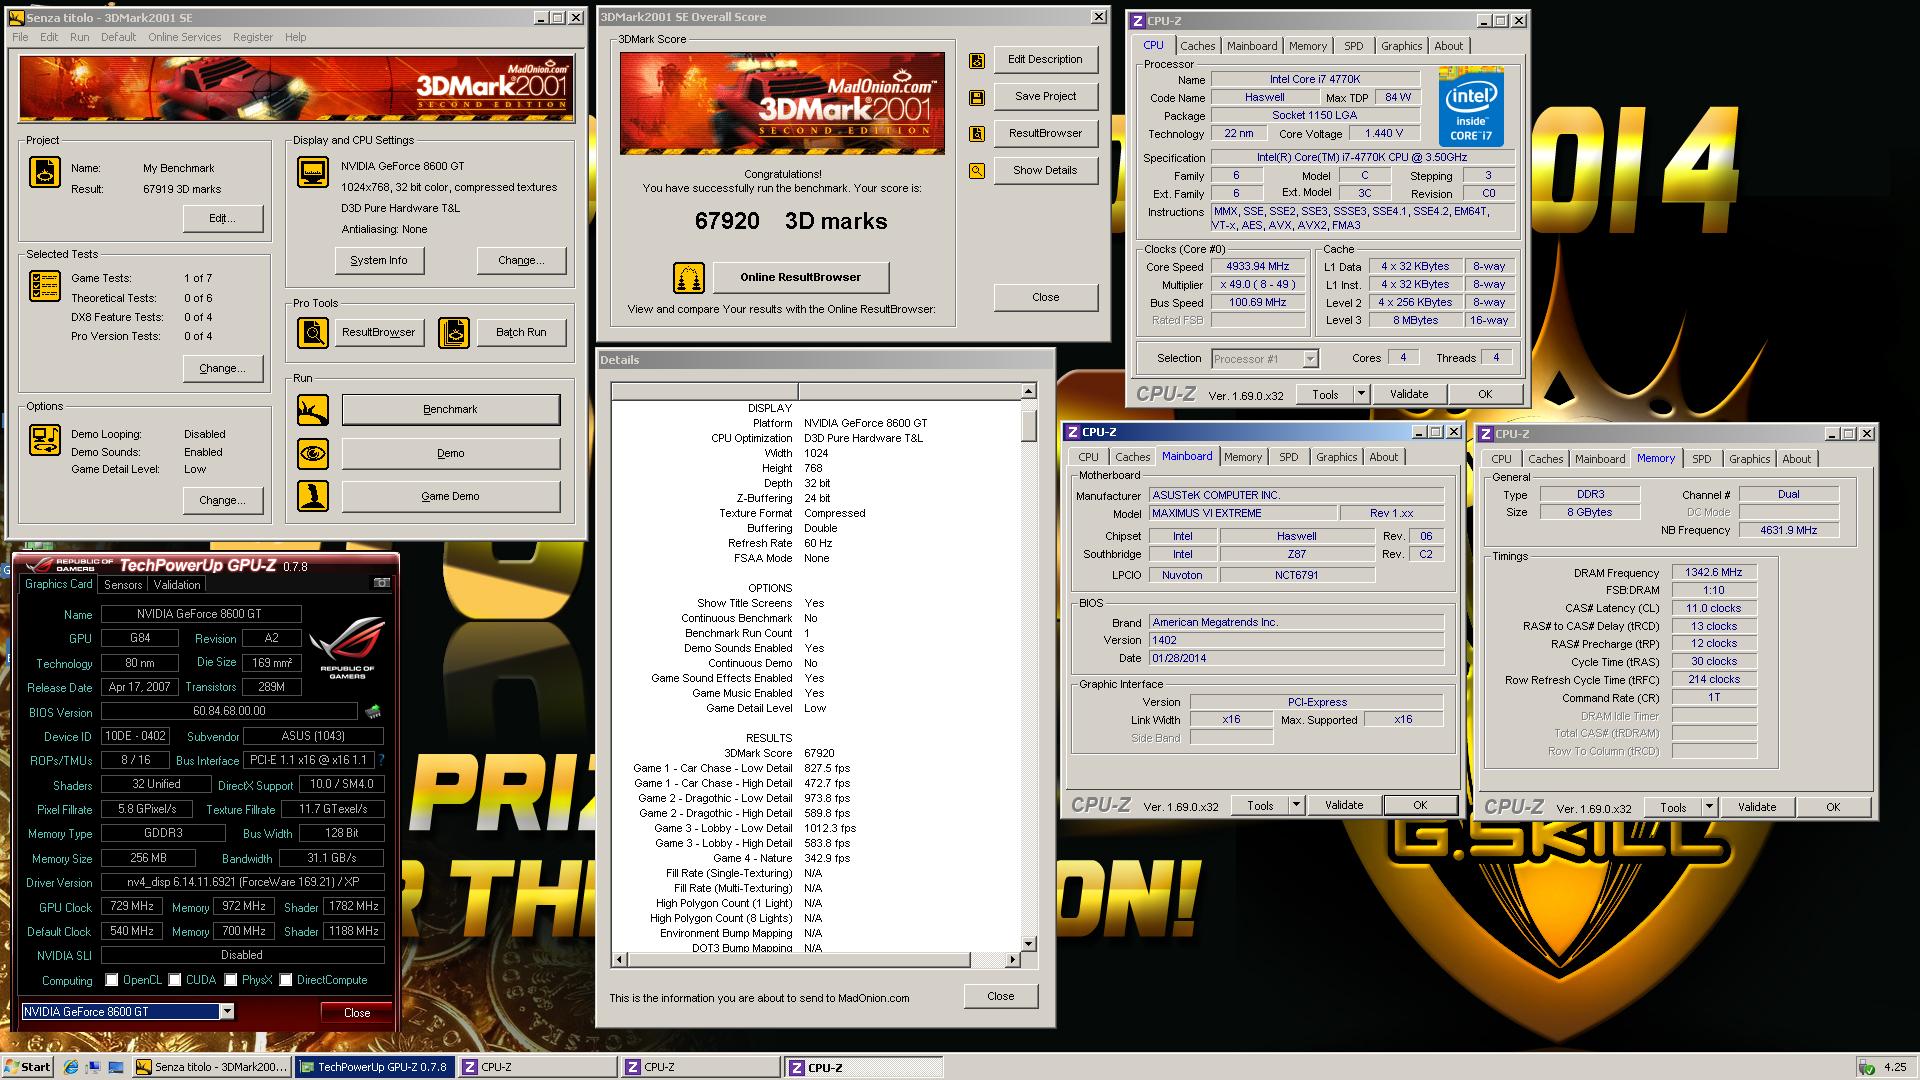Open the GPU selection dropdown in GPU-Z
Image resolution: width=1920 pixels, height=1080 pixels.
[x=227, y=1012]
